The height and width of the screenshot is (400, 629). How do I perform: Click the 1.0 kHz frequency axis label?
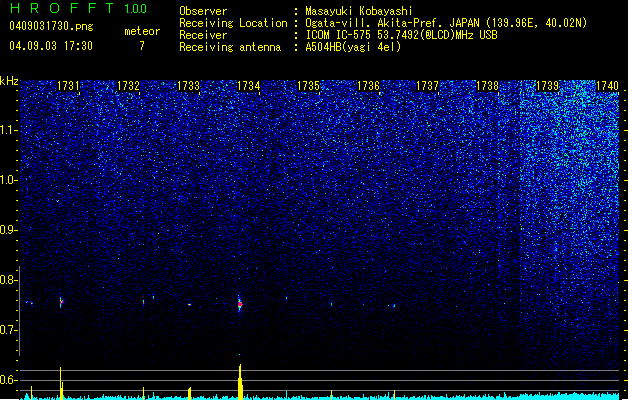[7, 180]
